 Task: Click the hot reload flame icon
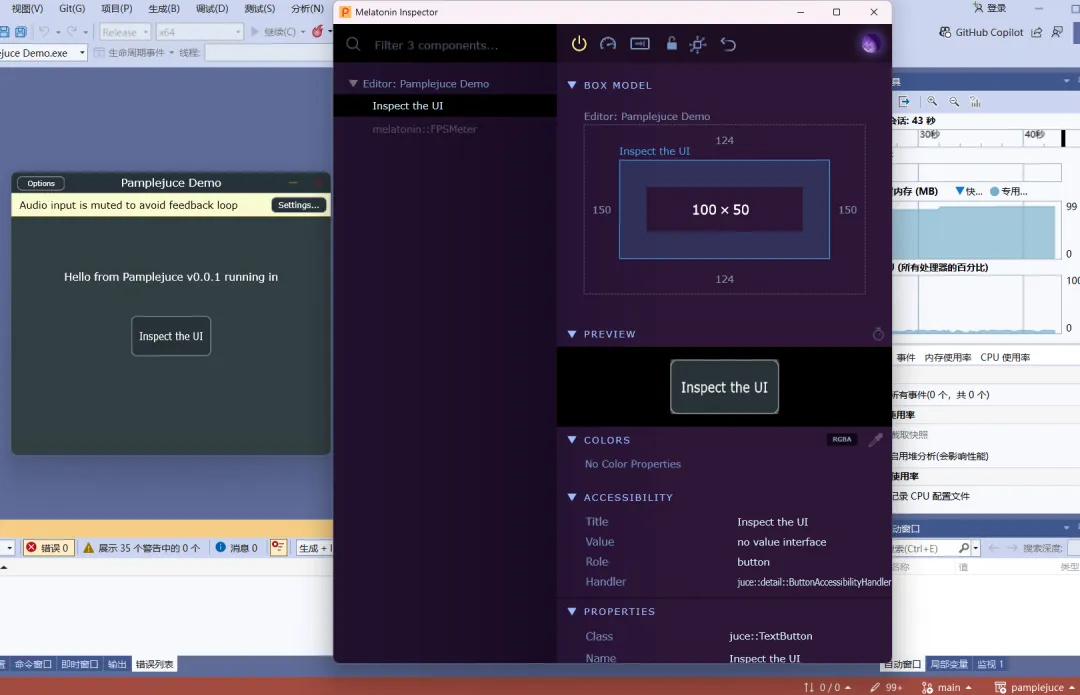click(x=318, y=32)
